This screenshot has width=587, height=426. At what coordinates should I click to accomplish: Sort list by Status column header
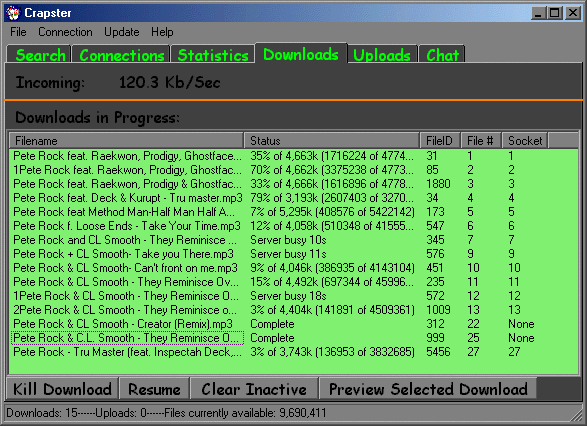tap(332, 141)
